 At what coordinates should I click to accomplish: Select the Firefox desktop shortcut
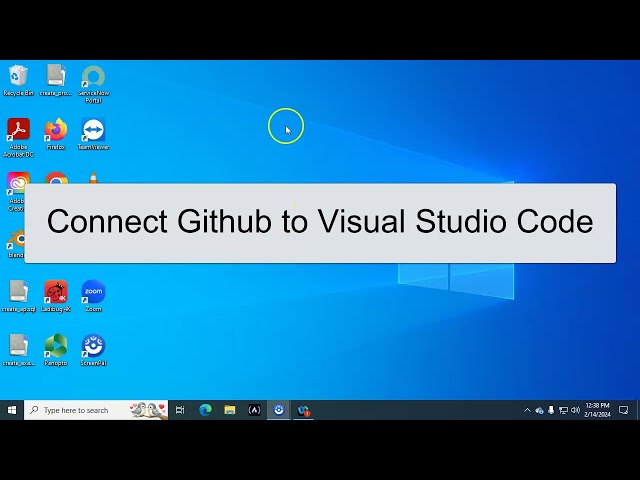tap(56, 134)
